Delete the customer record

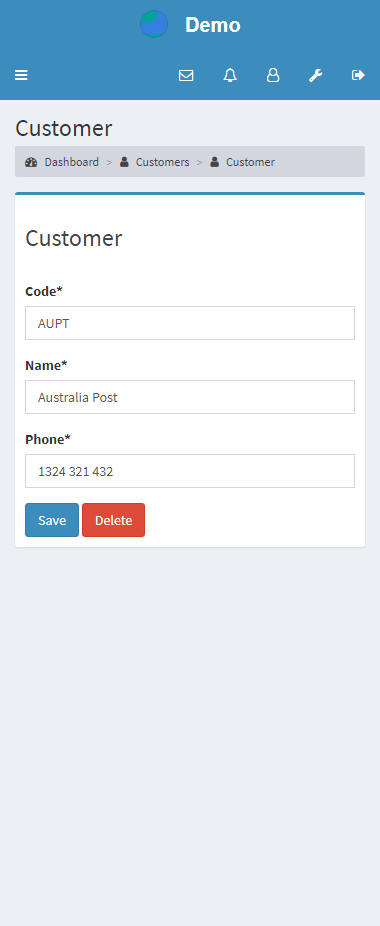(x=113, y=520)
